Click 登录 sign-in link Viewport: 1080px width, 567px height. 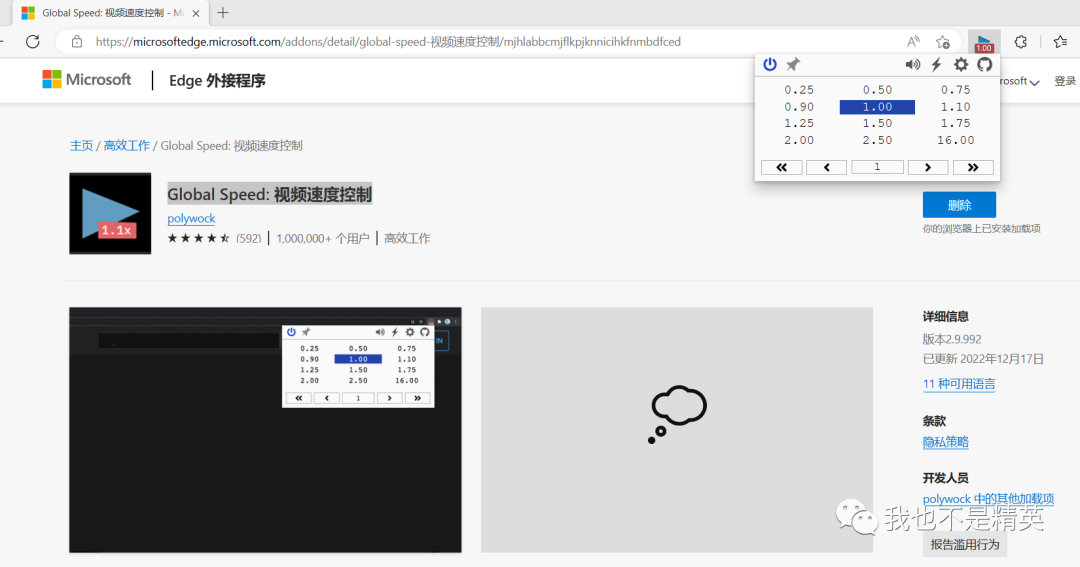(1065, 81)
